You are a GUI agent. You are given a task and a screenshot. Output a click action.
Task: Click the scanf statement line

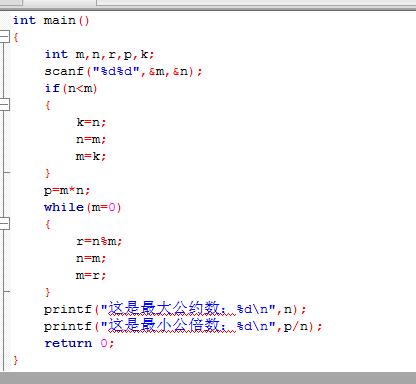(123, 71)
